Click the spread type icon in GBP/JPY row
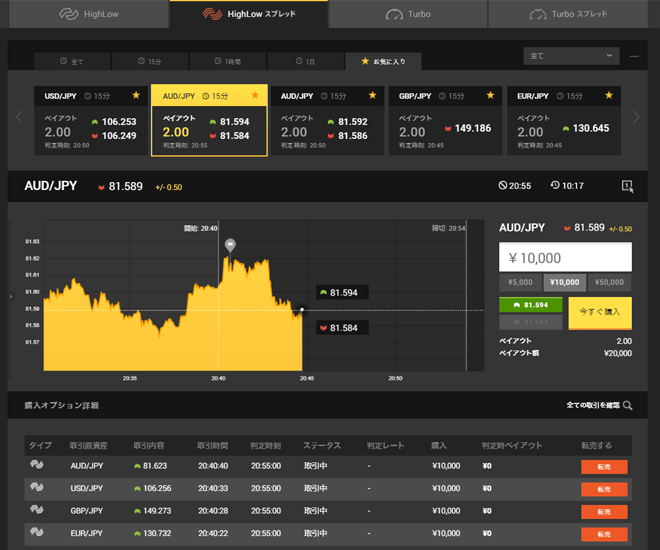The image size is (660, 550). (37, 509)
